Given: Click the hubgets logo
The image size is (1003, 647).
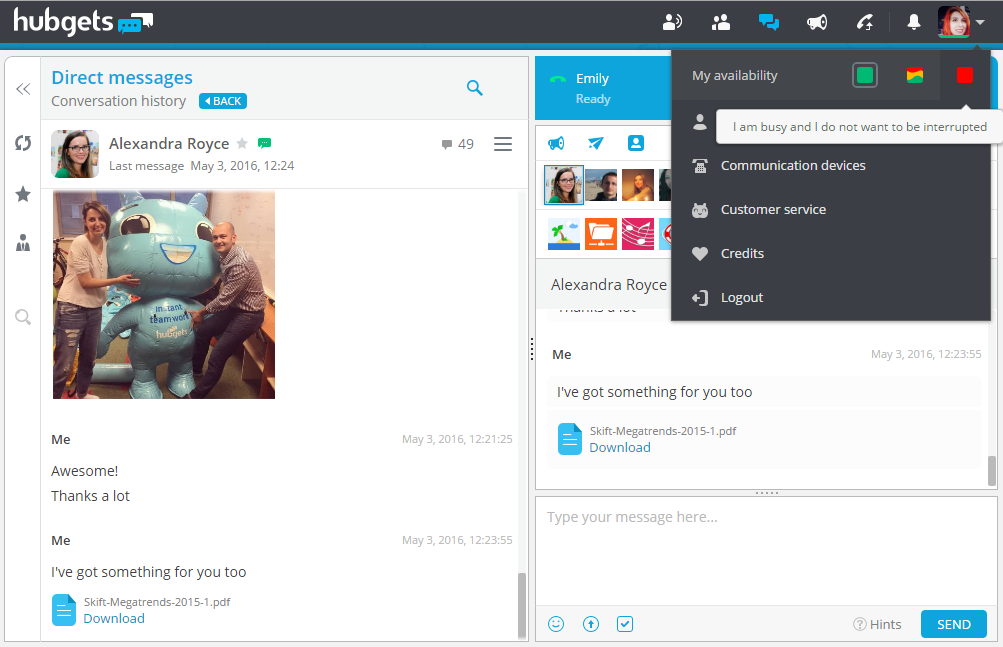Looking at the screenshot, I should coord(83,22).
